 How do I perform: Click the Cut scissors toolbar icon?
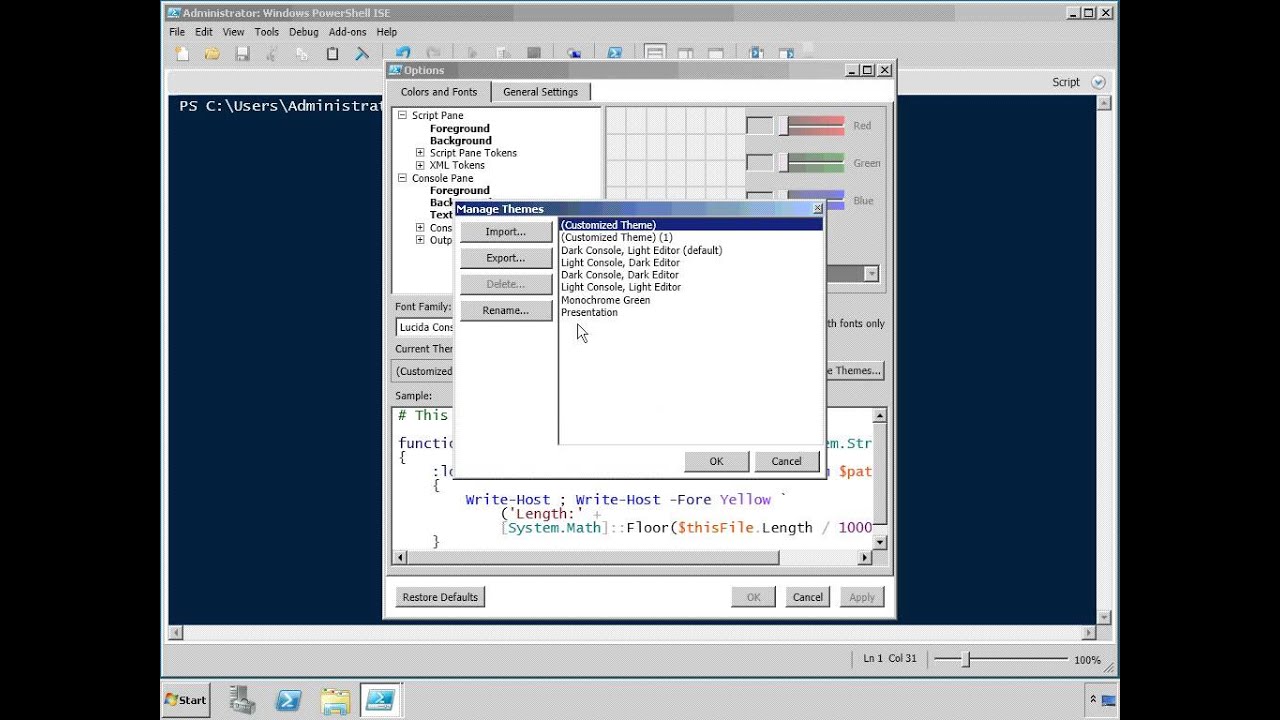(272, 54)
